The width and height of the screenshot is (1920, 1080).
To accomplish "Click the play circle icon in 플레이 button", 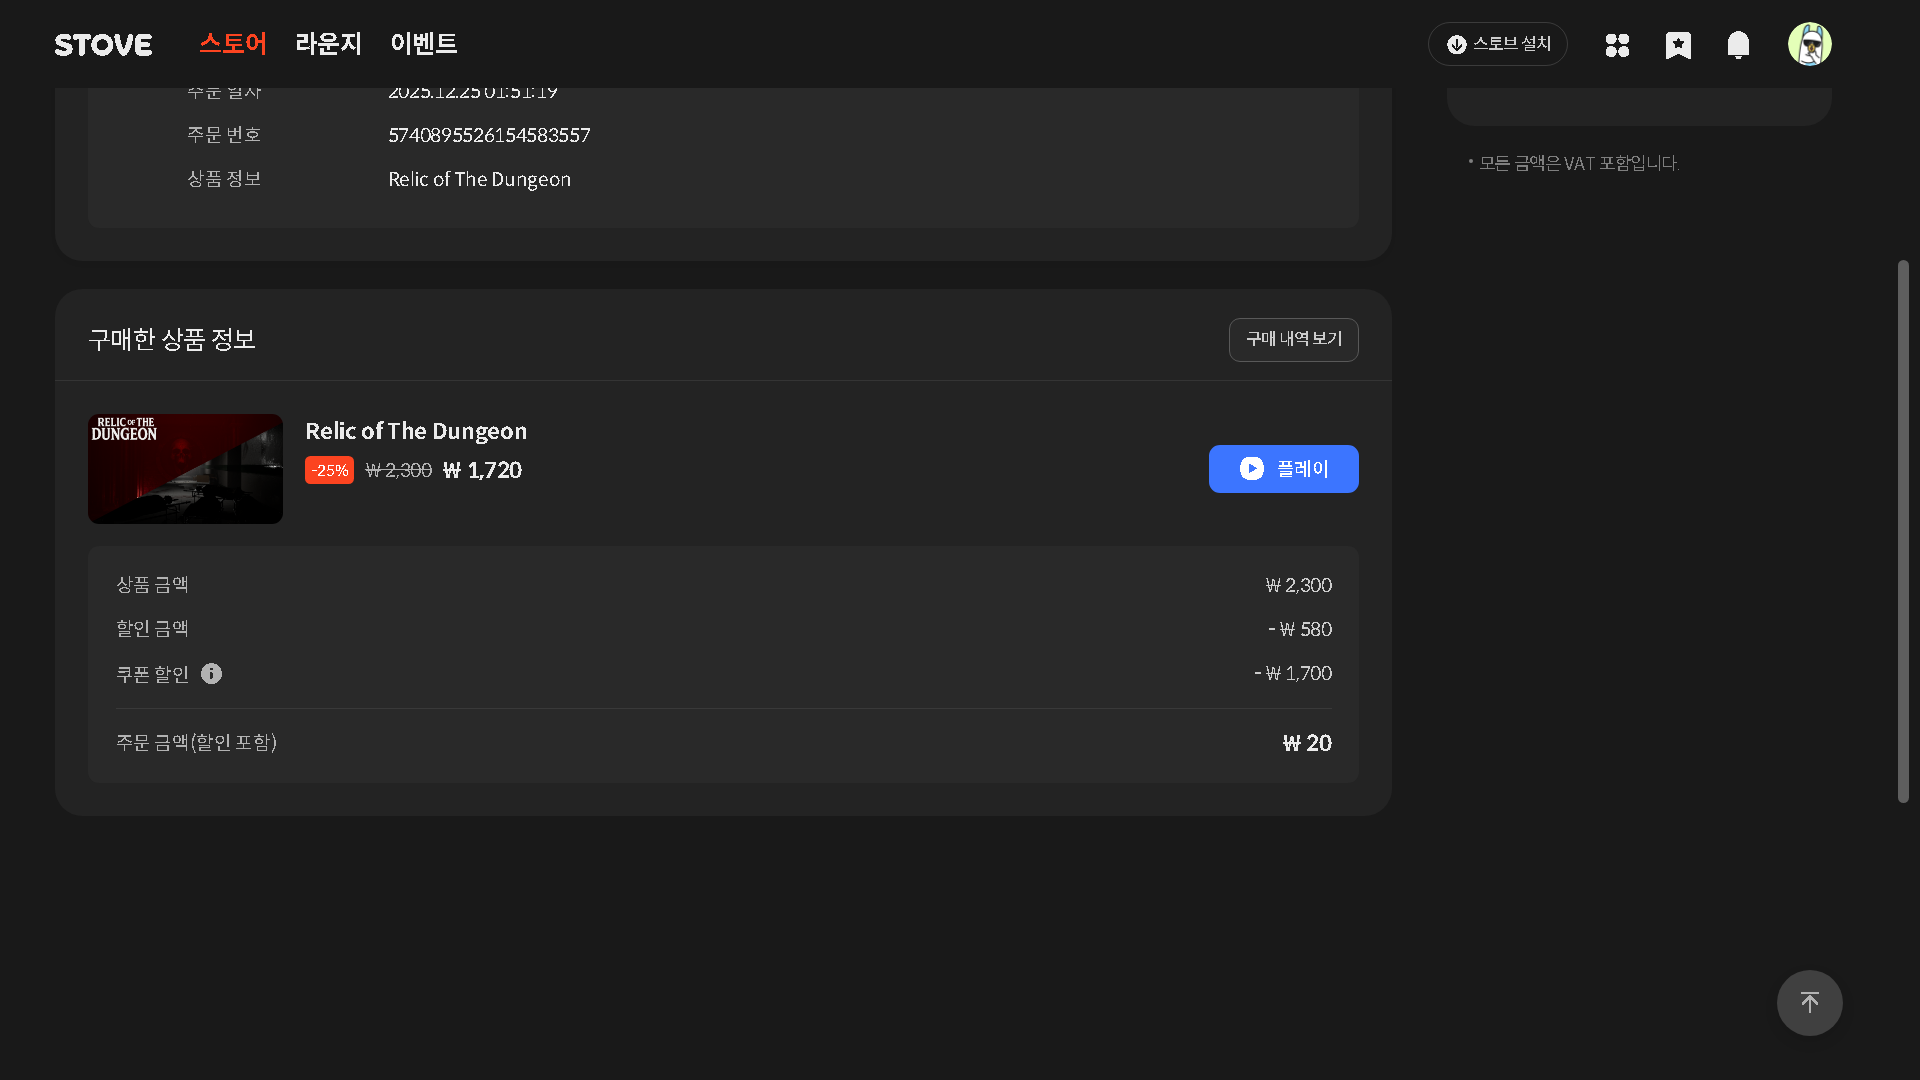I will tap(1251, 469).
